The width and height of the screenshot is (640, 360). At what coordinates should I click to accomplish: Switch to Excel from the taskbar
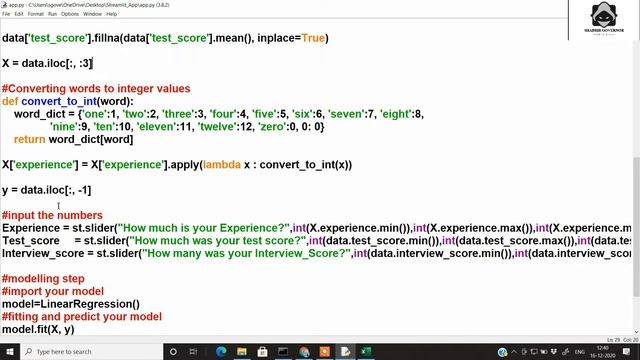click(366, 351)
